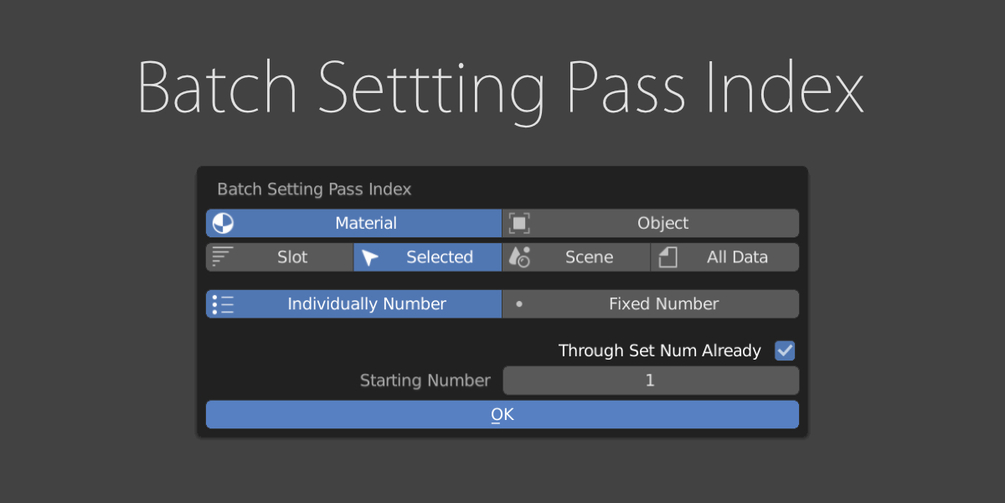1005x503 pixels.
Task: Click the Individually Number bulleted-list icon
Action: 223,304
